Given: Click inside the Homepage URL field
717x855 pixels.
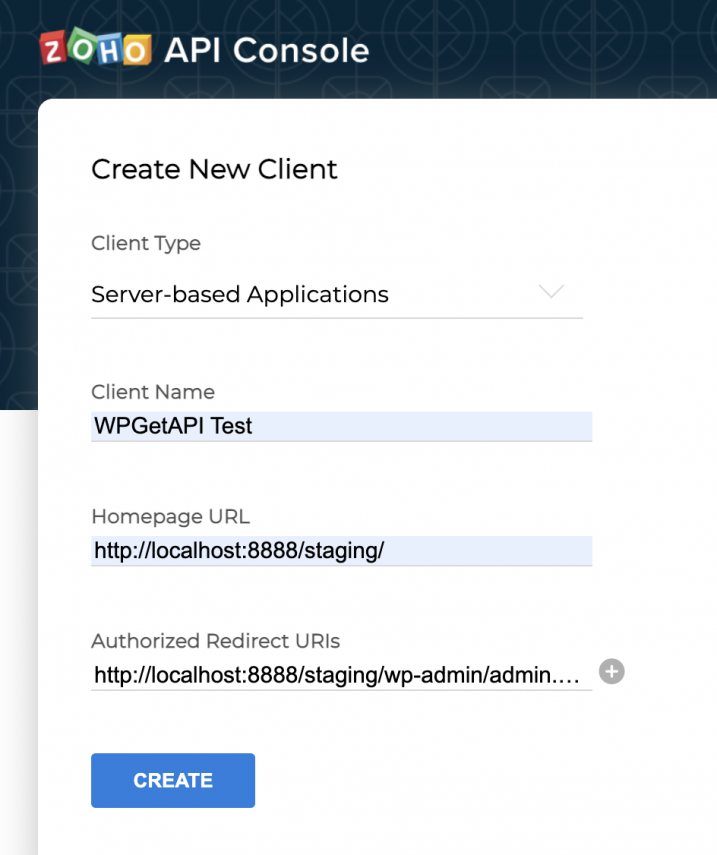Looking at the screenshot, I should [340, 550].
